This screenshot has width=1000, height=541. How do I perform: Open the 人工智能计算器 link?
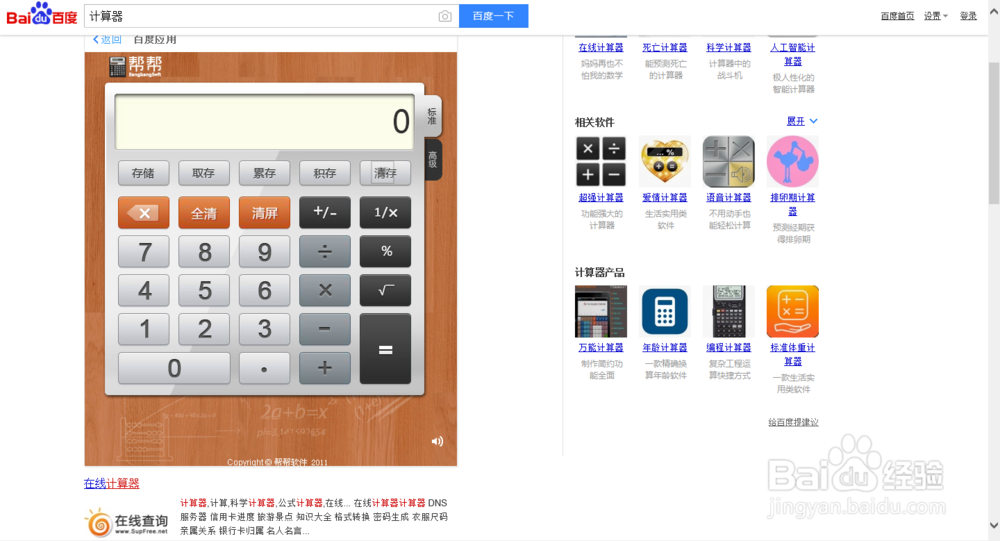click(x=792, y=54)
